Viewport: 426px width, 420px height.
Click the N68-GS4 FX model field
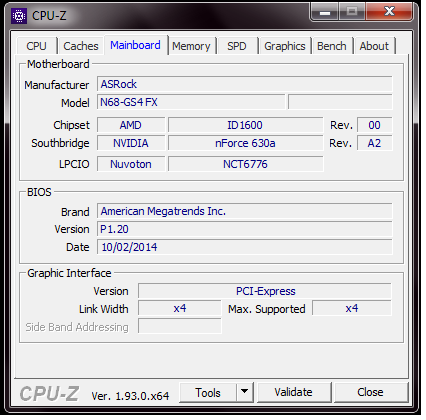point(191,102)
